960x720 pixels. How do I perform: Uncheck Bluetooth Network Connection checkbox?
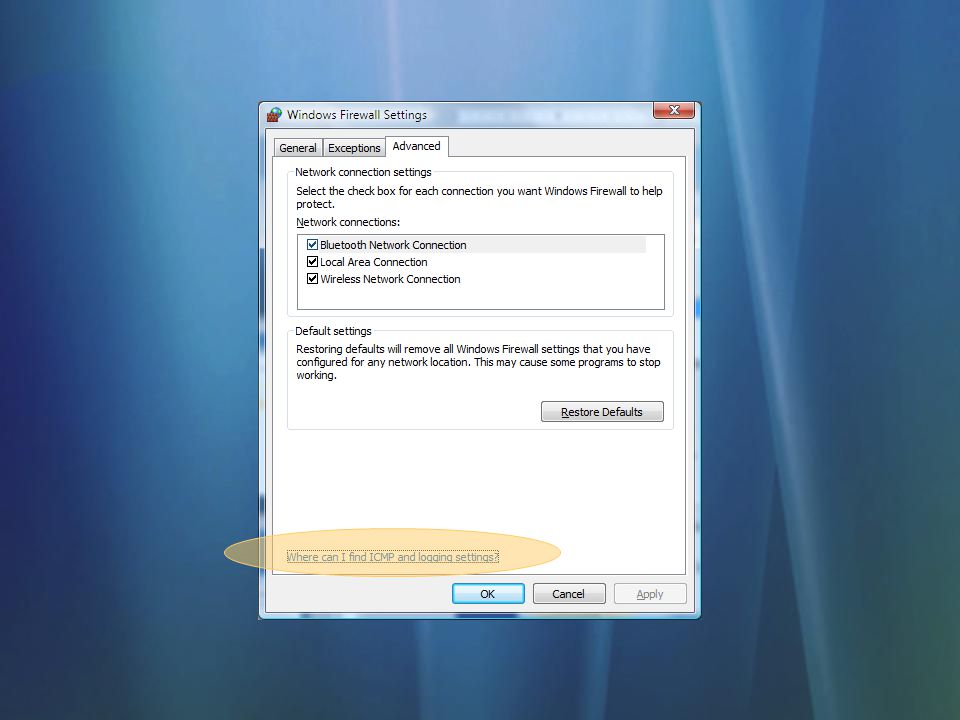tap(312, 245)
